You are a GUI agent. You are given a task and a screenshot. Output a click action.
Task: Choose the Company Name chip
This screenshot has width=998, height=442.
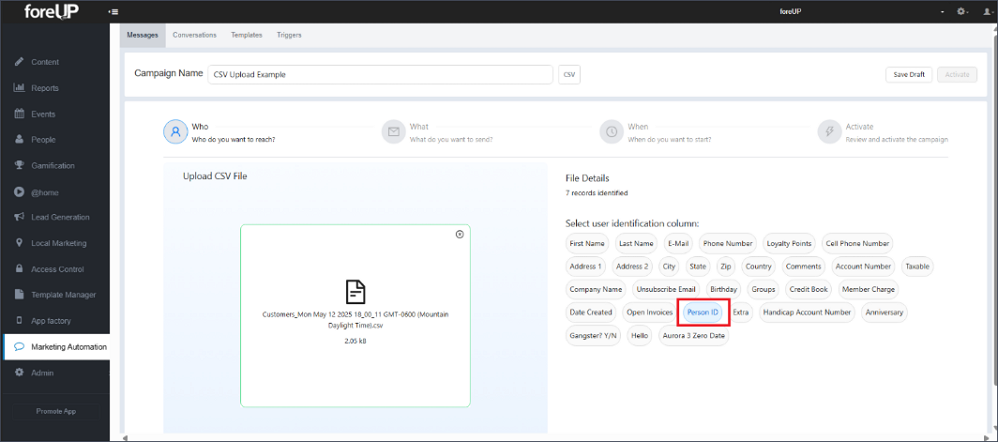coord(596,289)
